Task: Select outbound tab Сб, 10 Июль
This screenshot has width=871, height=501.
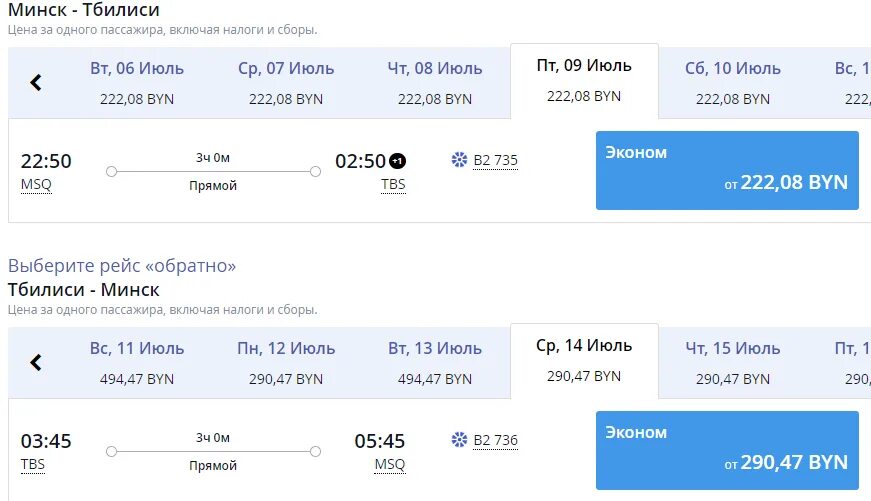Action: (x=733, y=83)
